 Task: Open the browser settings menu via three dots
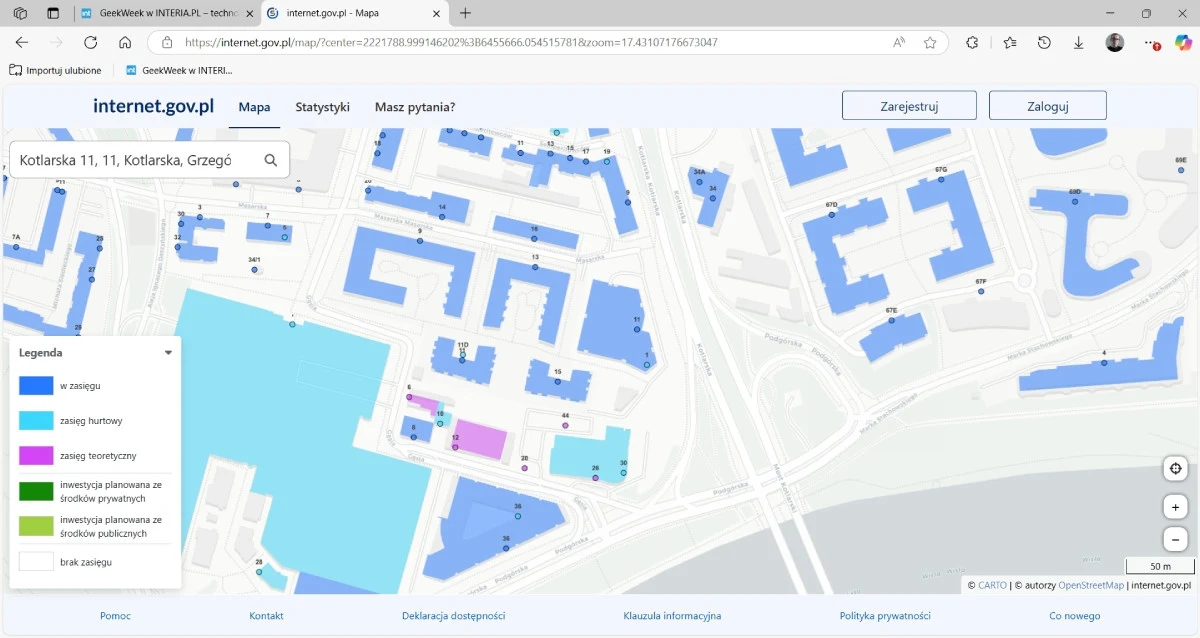1150,43
